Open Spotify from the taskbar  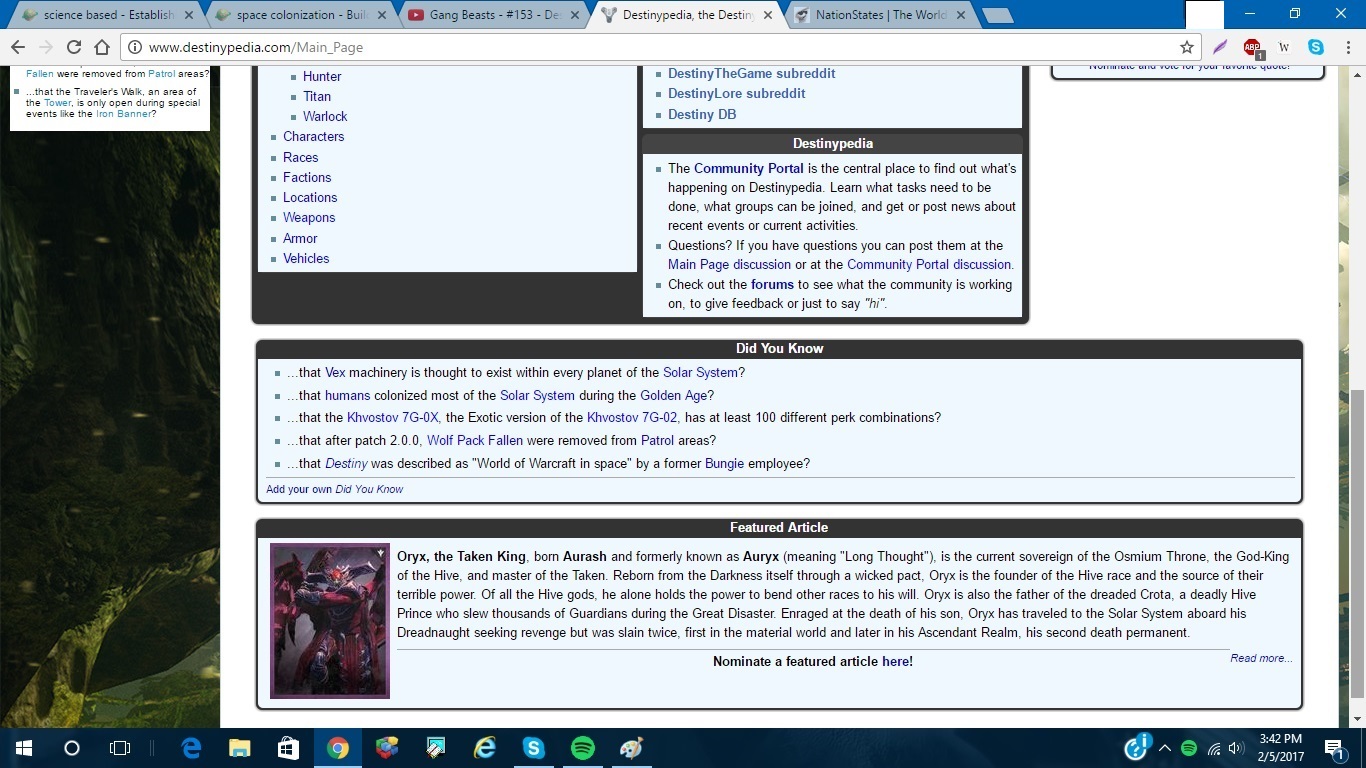point(582,748)
